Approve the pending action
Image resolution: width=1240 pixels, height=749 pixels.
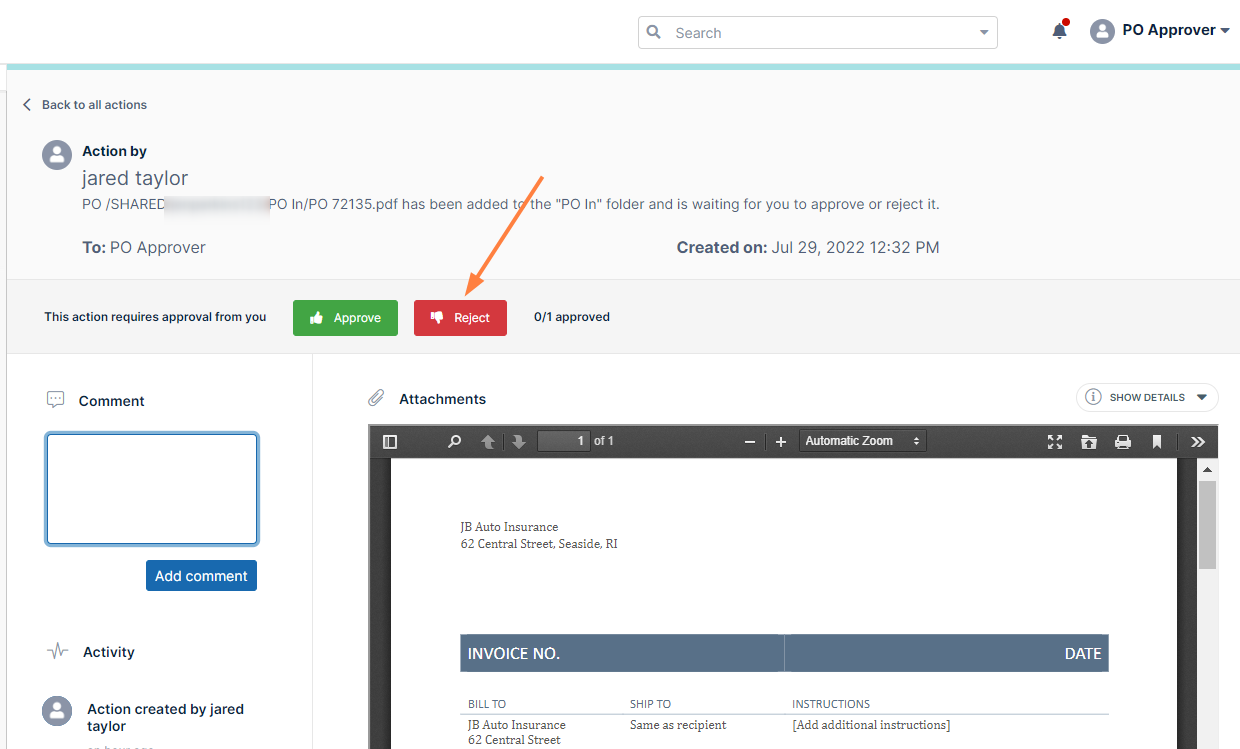[x=345, y=318]
